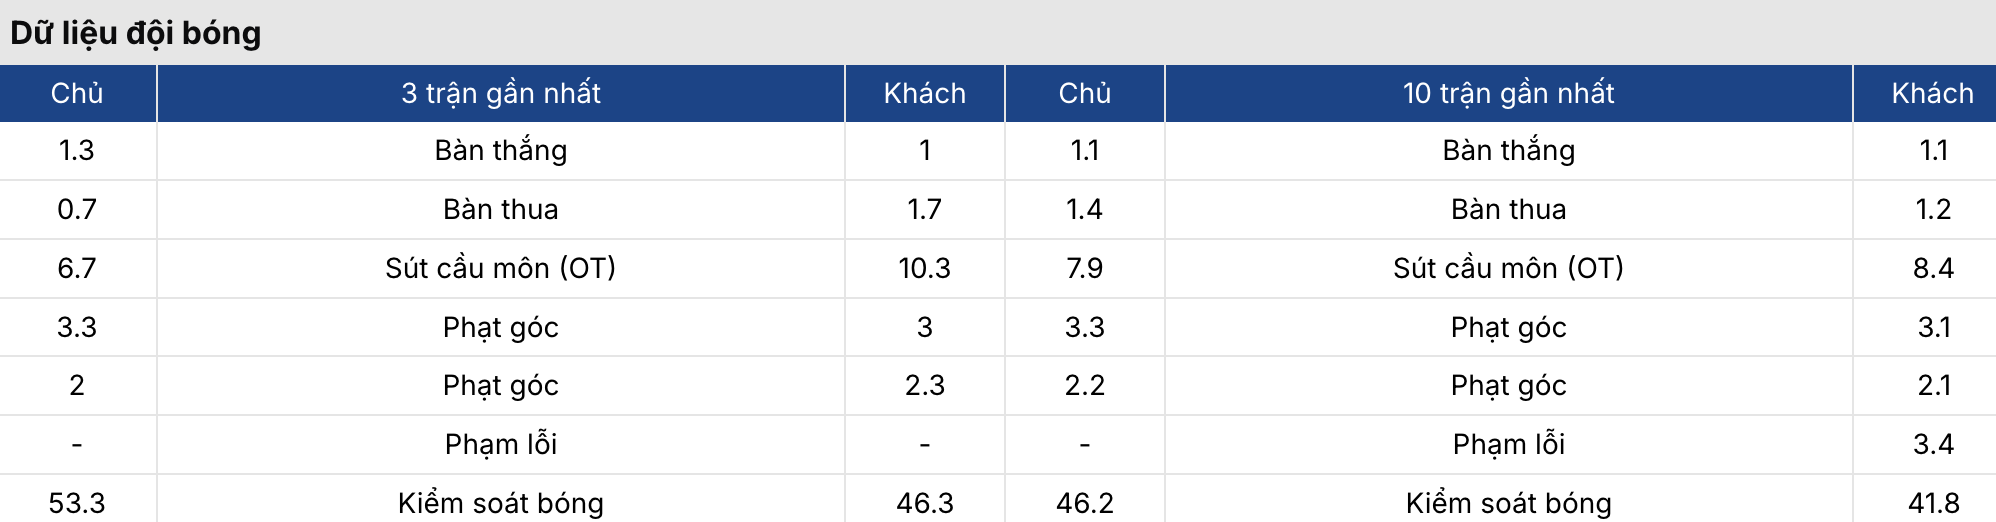Click the away fouls value 3.4
The width and height of the screenshot is (1996, 522).
[1933, 444]
